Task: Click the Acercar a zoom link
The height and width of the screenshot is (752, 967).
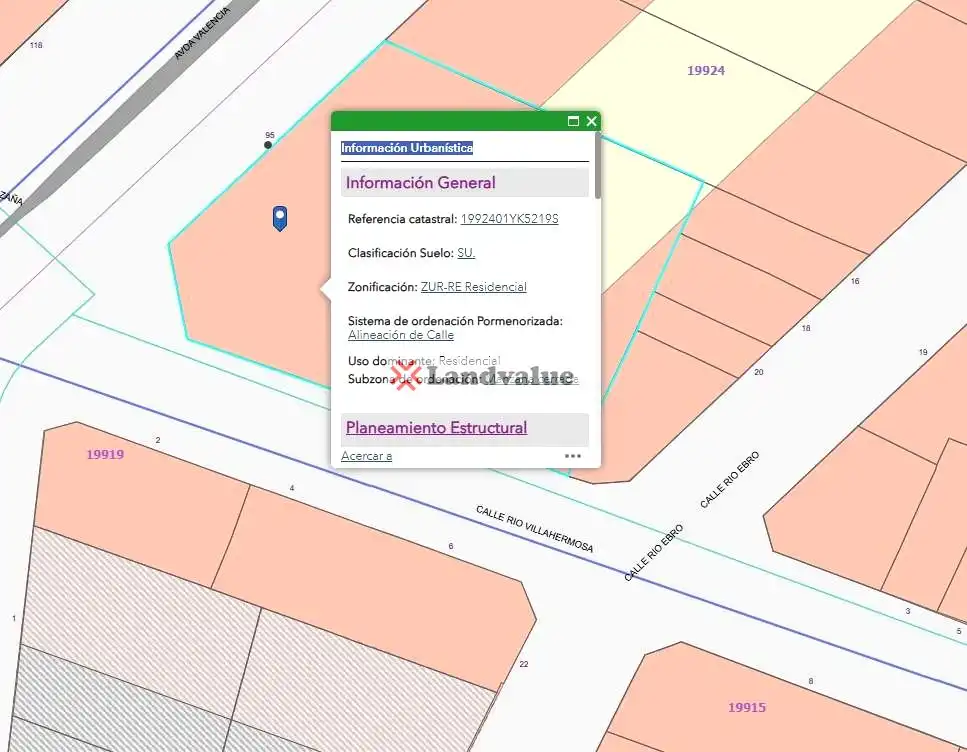Action: pos(366,456)
